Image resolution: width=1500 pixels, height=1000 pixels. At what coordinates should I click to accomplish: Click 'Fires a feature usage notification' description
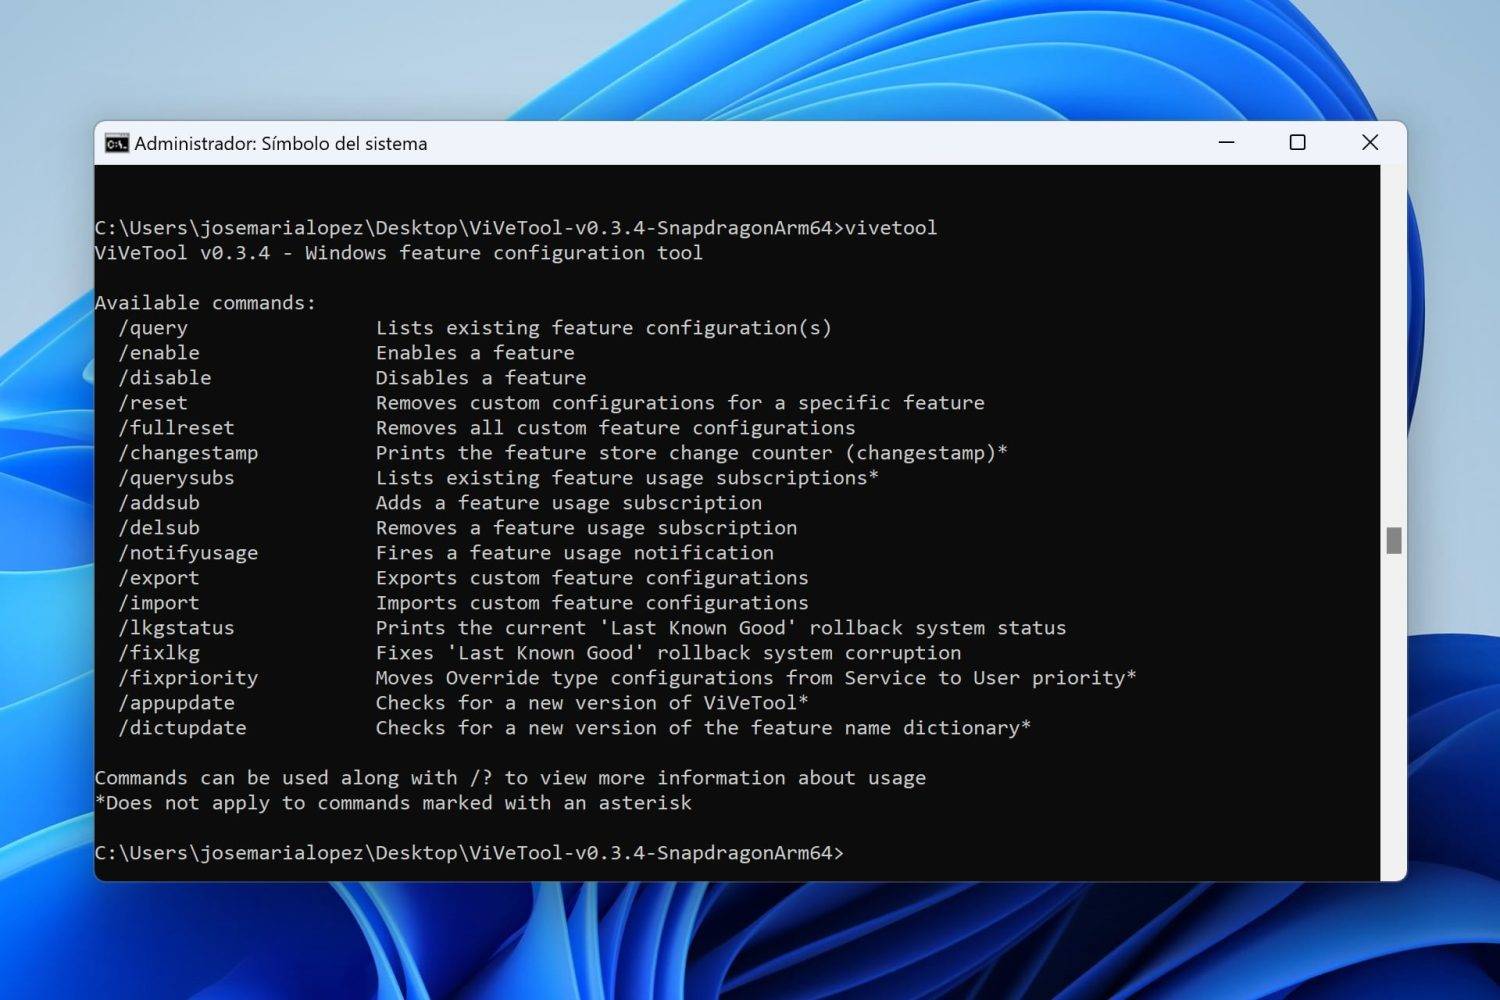click(575, 553)
